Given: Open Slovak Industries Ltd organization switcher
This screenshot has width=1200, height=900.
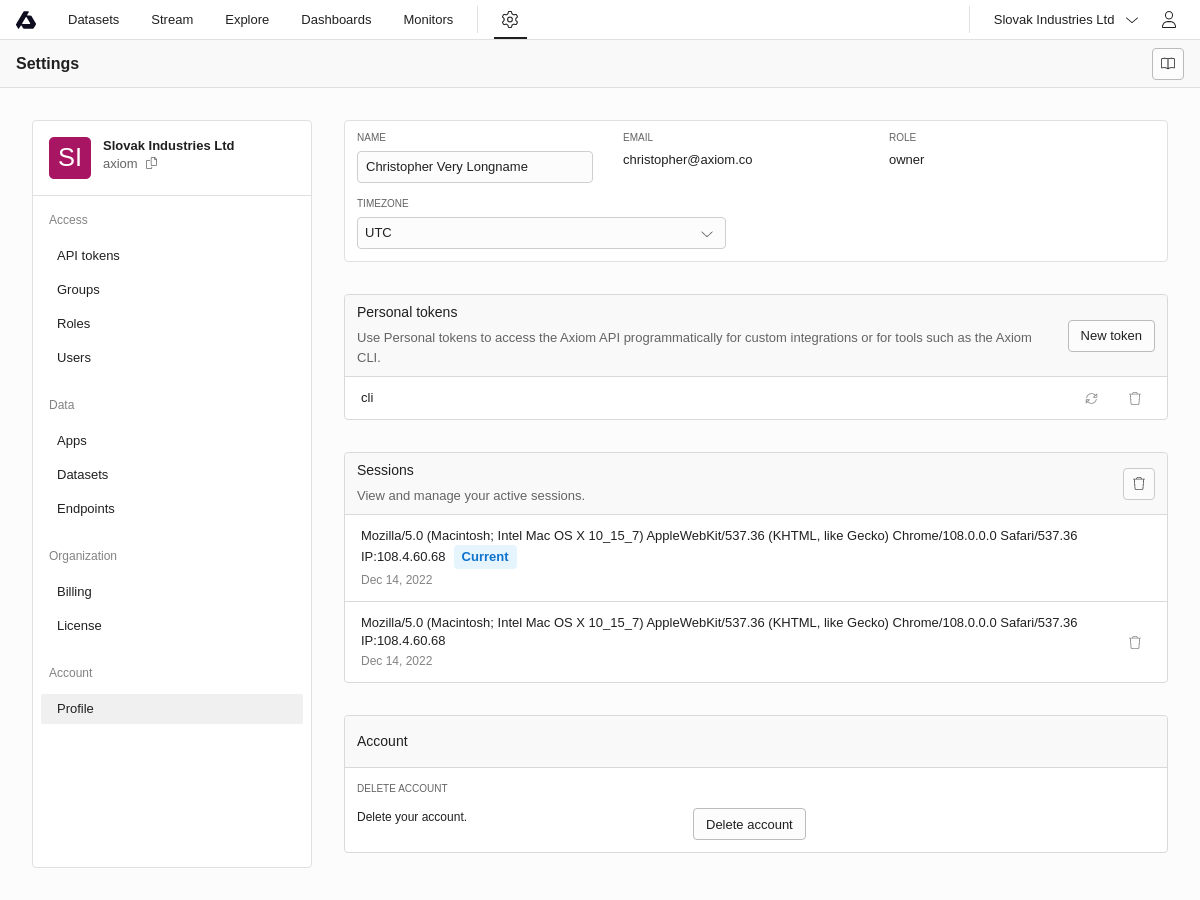Looking at the screenshot, I should [x=1065, y=20].
